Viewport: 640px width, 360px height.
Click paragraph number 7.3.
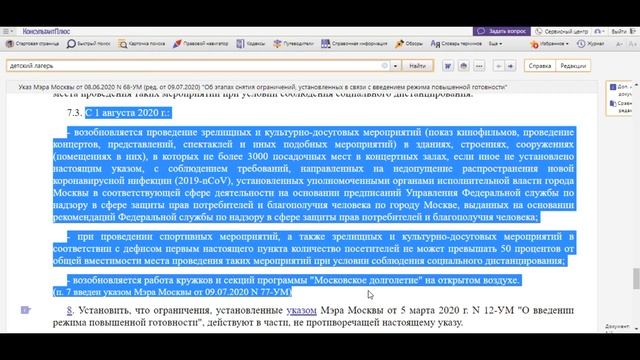pos(75,113)
